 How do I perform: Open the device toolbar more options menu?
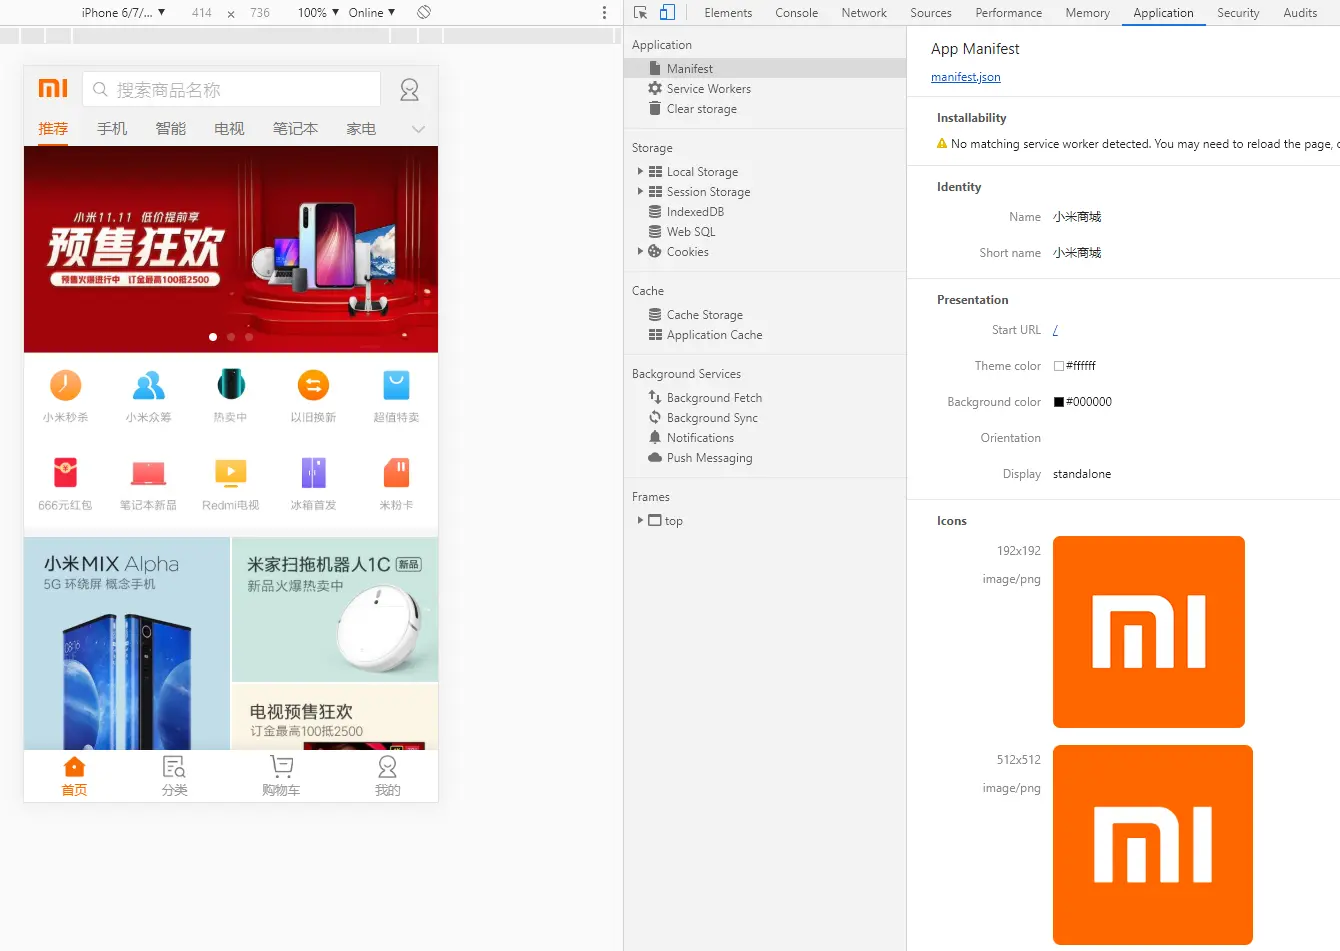point(604,13)
